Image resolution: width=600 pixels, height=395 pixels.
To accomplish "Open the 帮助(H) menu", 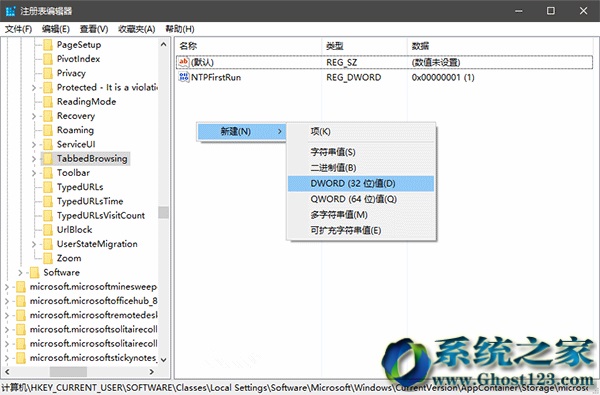I will pos(179,29).
